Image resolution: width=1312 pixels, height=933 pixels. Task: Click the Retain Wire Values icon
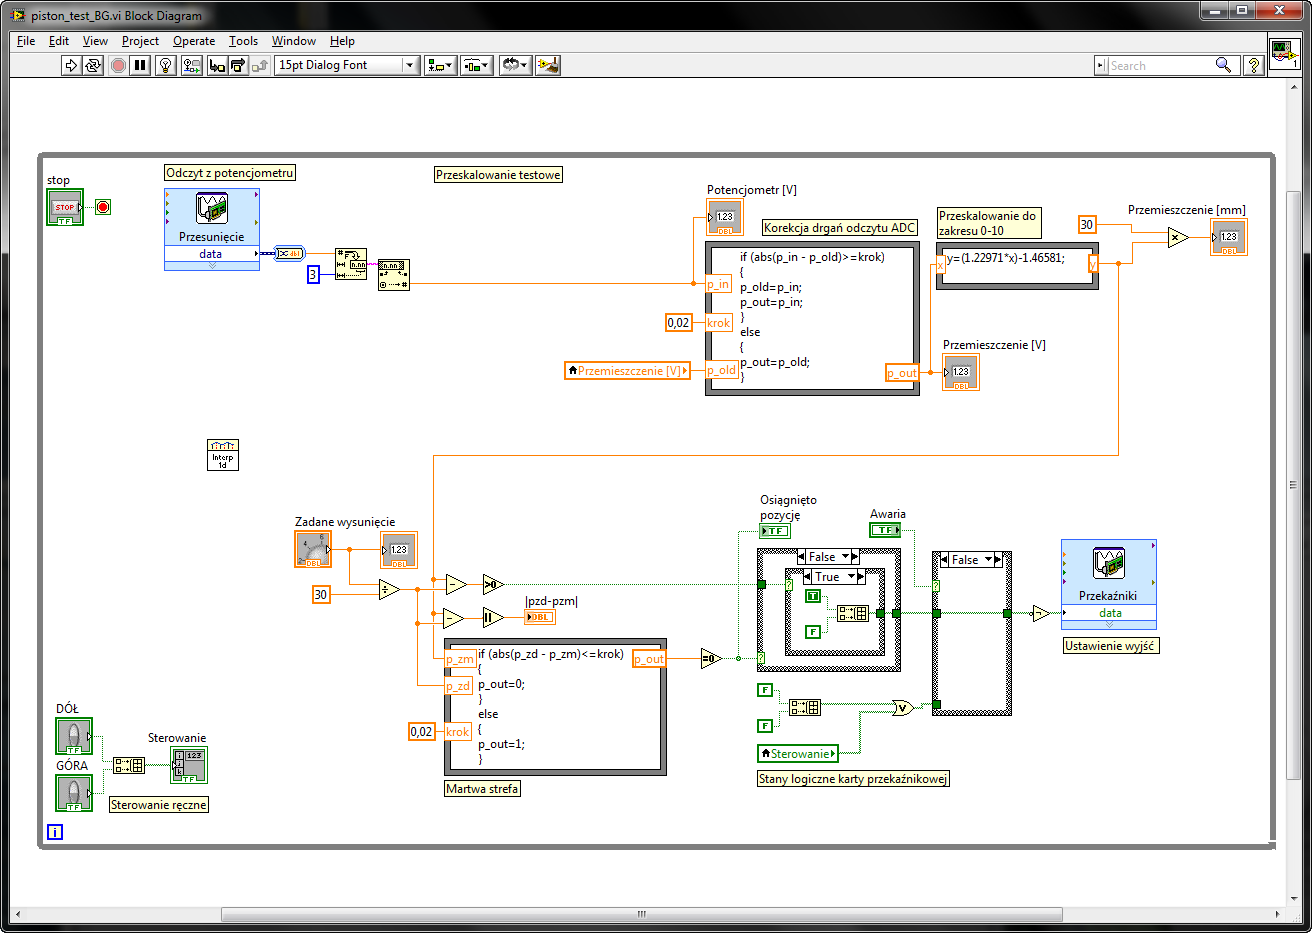pyautogui.click(x=192, y=65)
